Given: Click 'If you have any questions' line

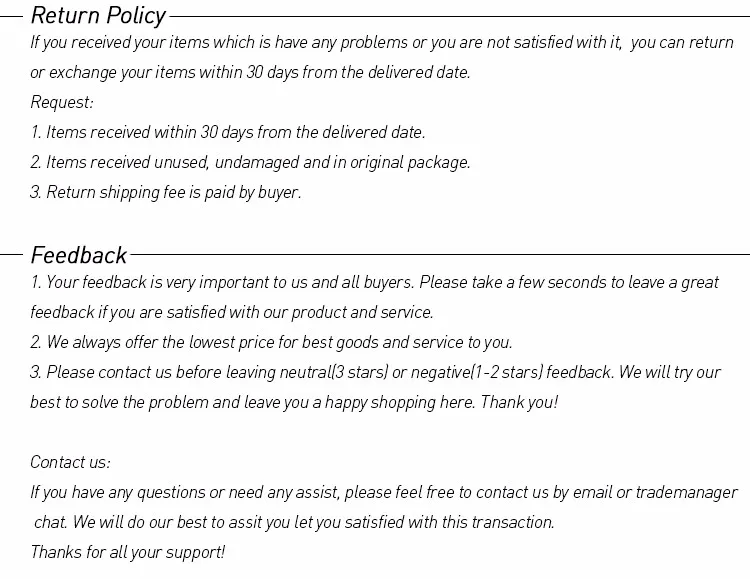Looking at the screenshot, I should pyautogui.click(x=383, y=492).
